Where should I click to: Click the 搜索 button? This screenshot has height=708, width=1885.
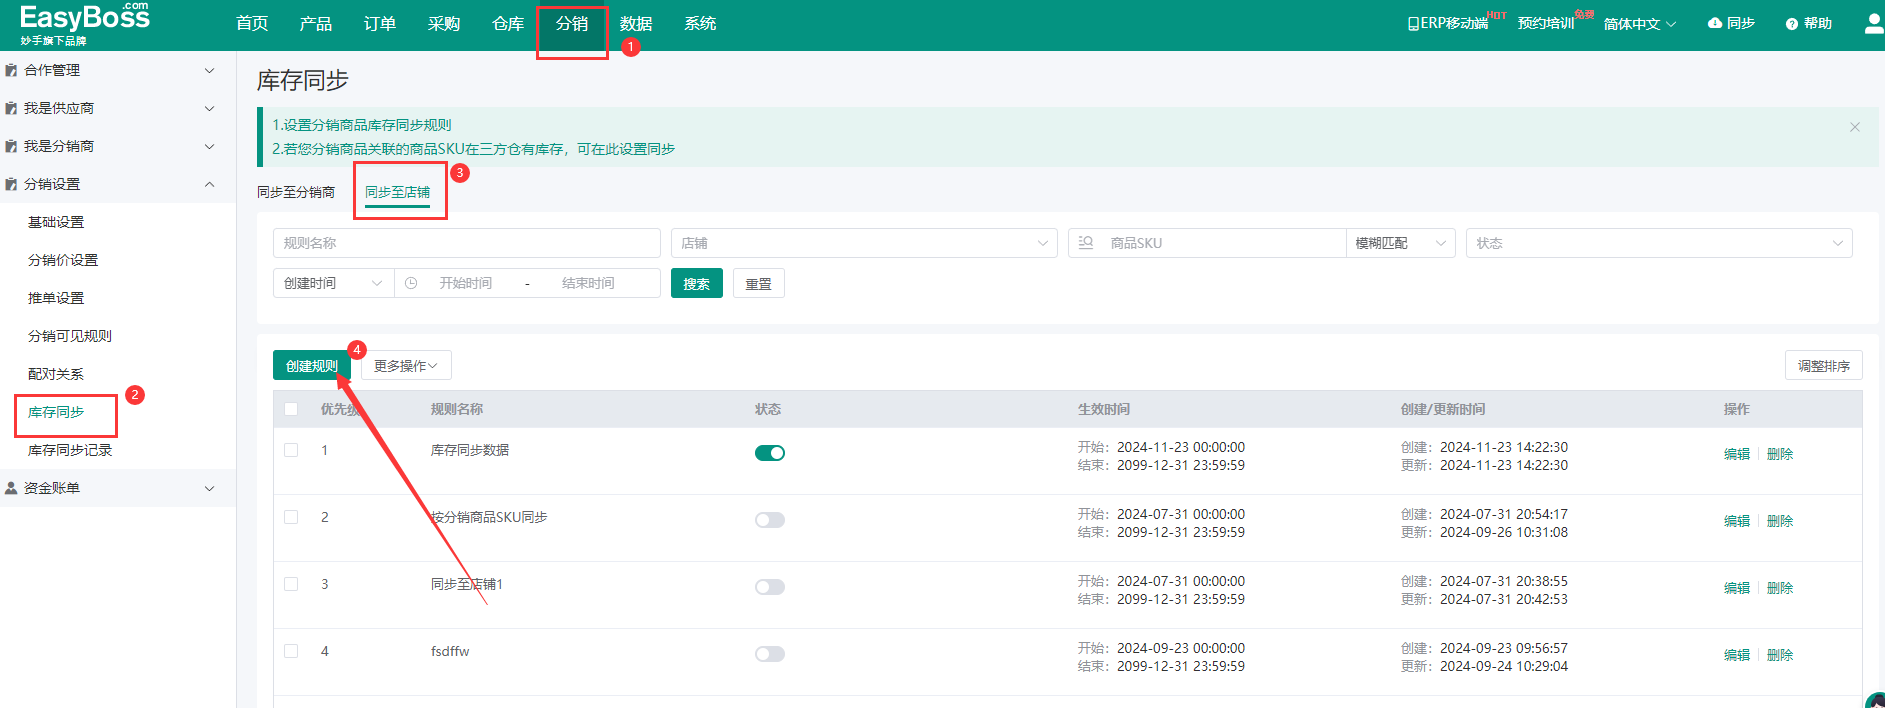[x=697, y=283]
